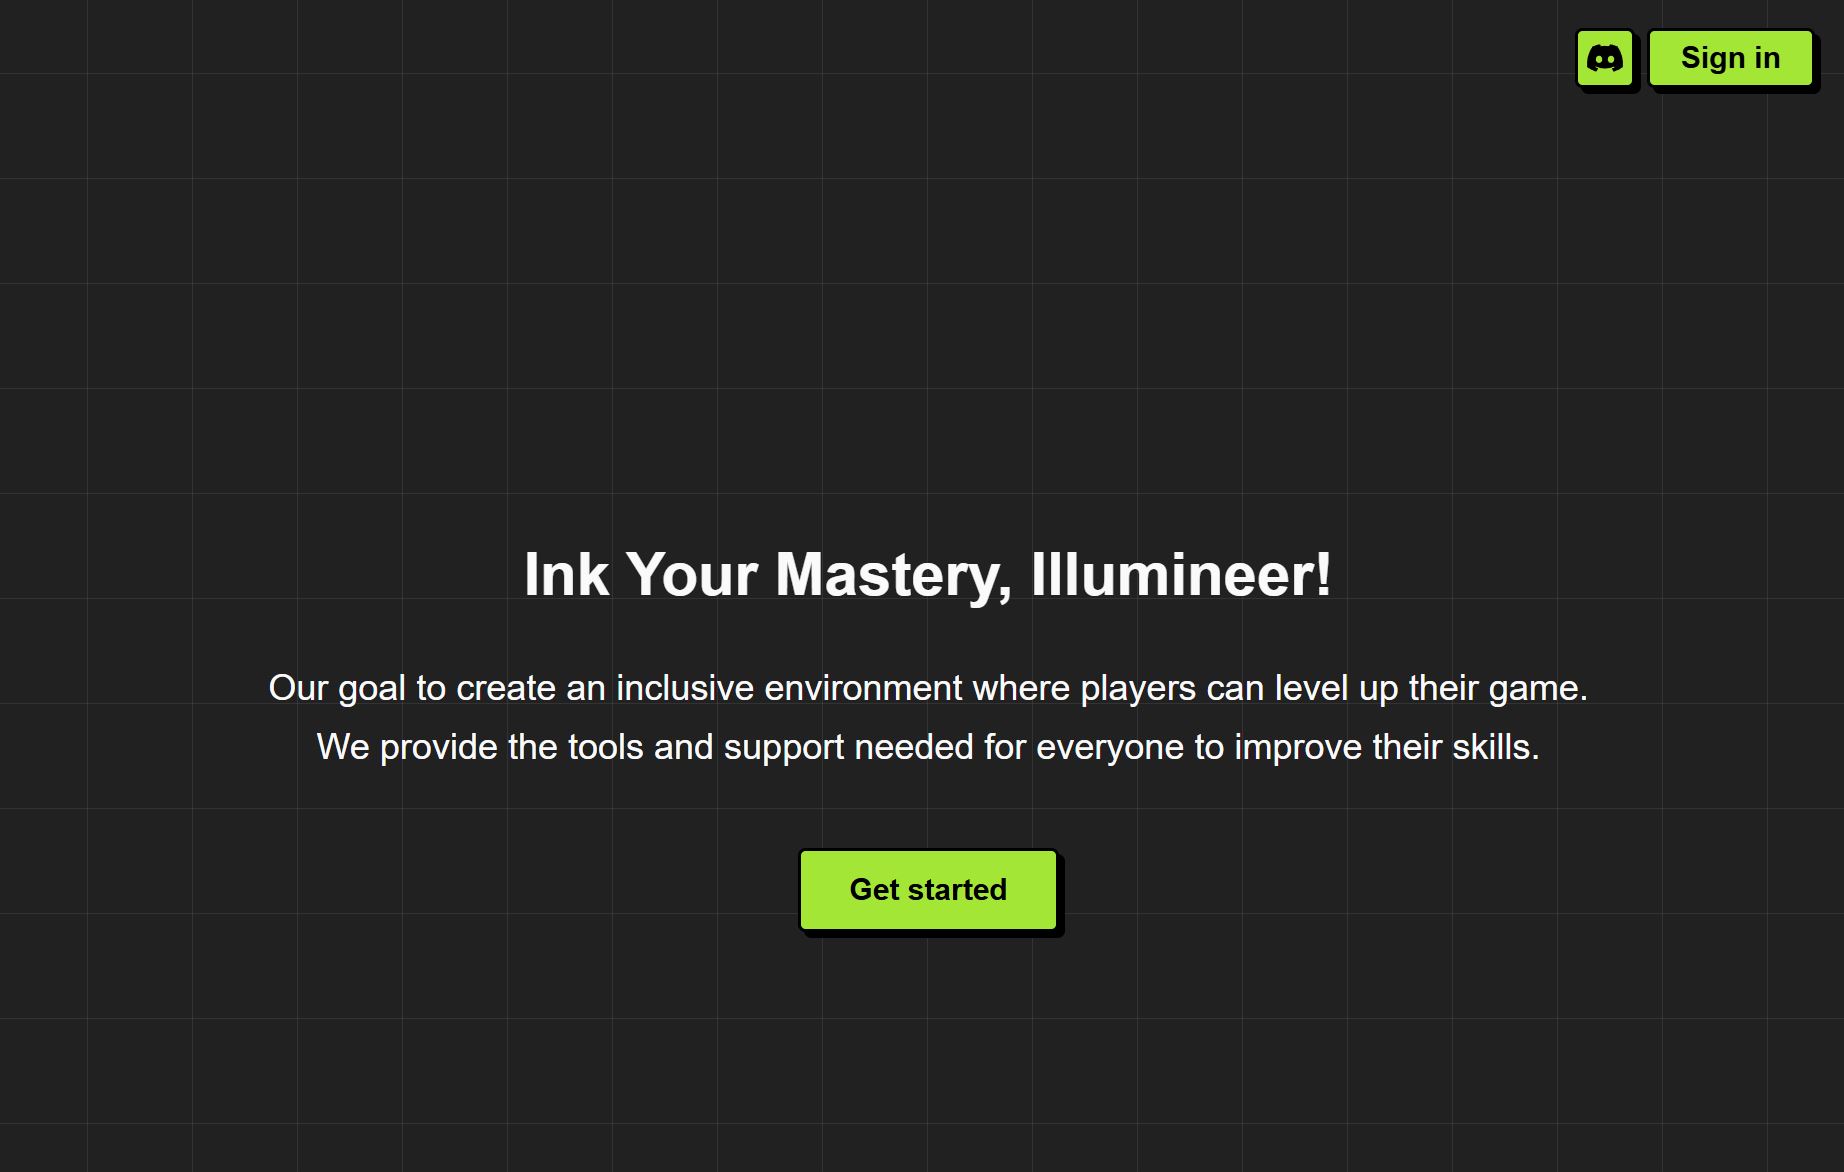This screenshot has height=1172, width=1844.
Task: Click the word 'Illumineer!' in the heading
Action: pyautogui.click(x=1181, y=575)
